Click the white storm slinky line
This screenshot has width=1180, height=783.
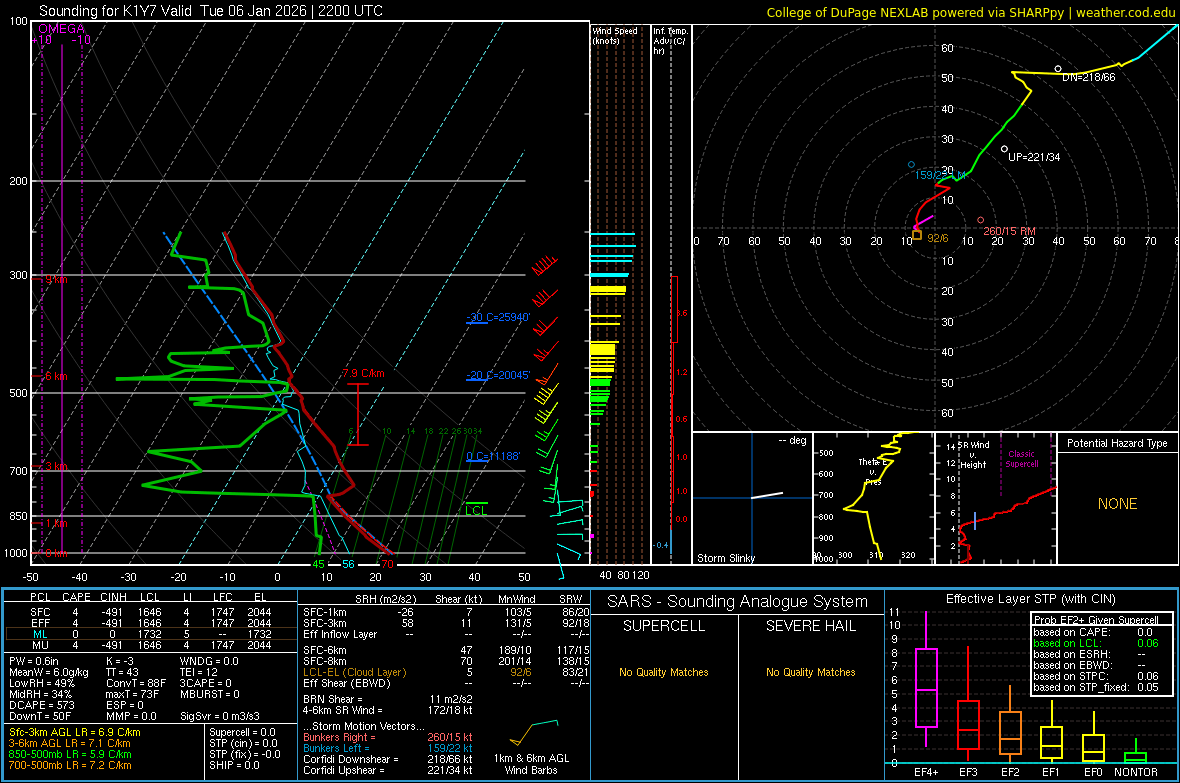pyautogui.click(x=767, y=495)
